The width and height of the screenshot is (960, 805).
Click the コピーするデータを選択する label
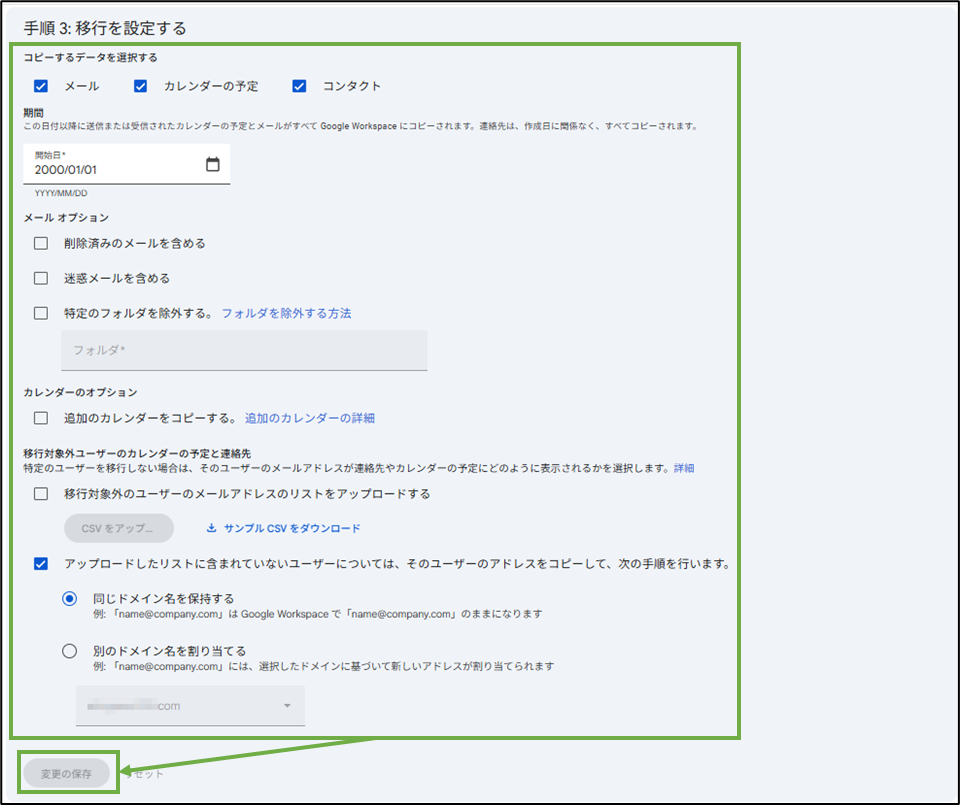91,58
